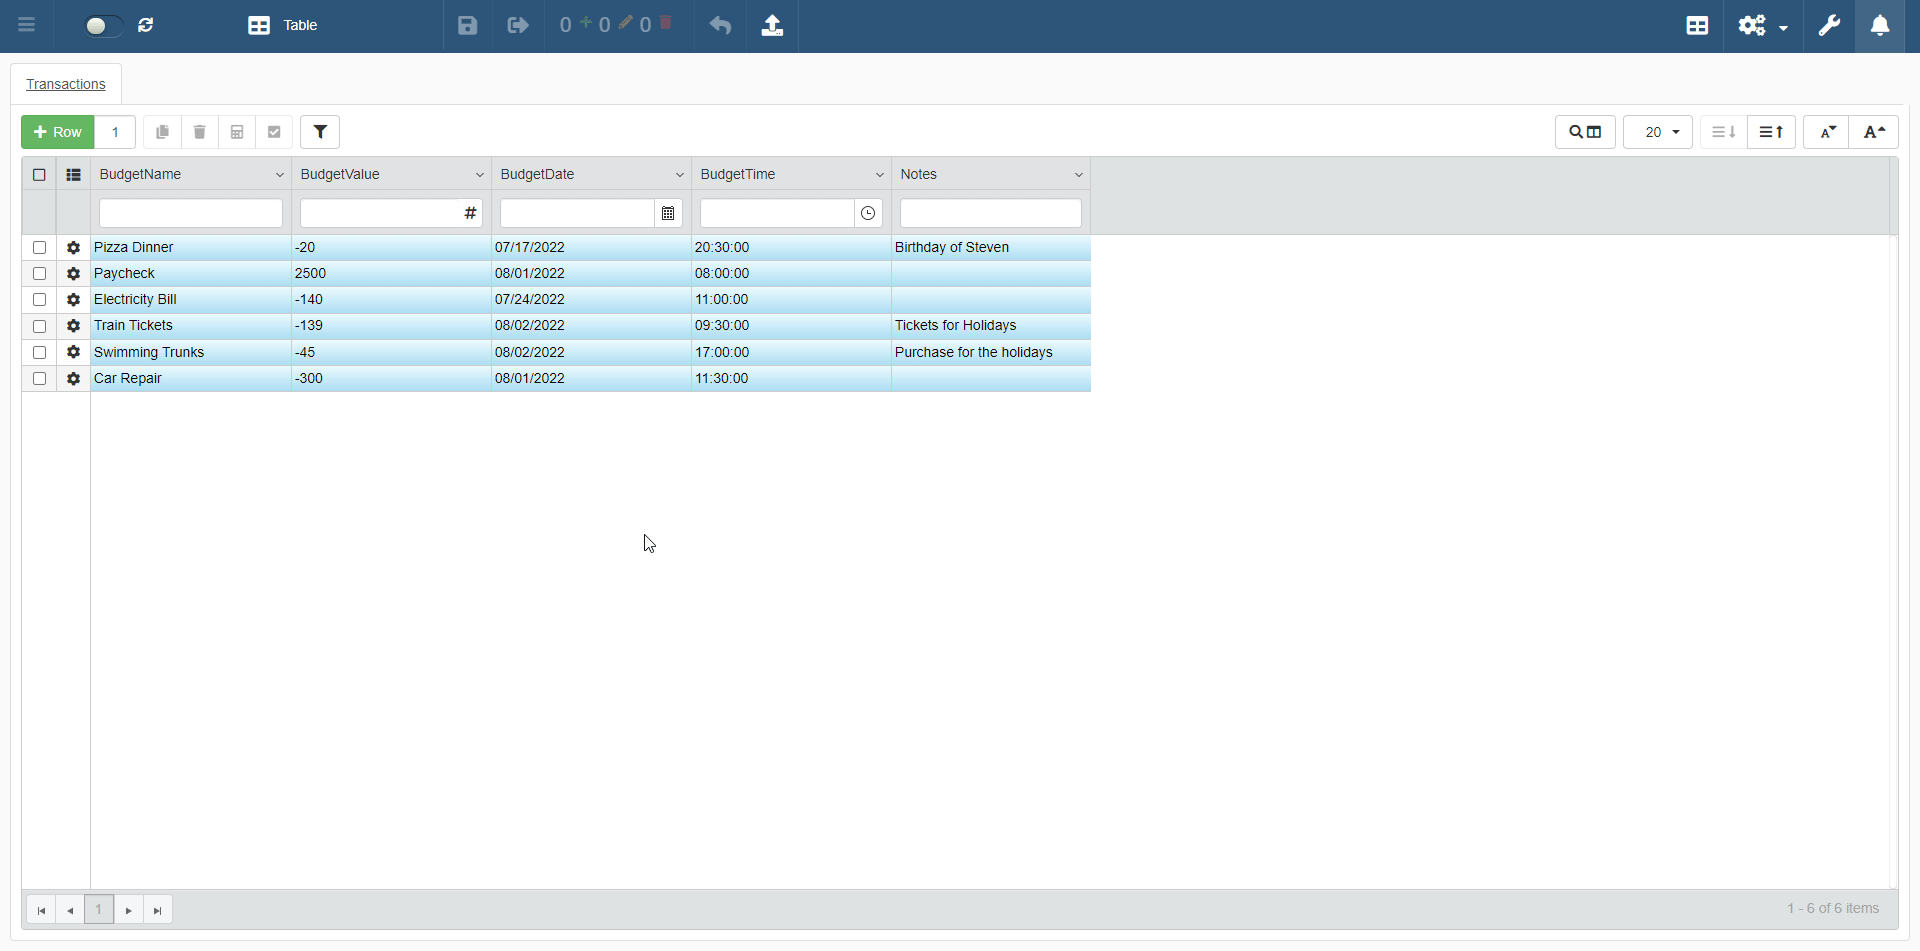The width and height of the screenshot is (1920, 951).
Task: Increase the font size of the table
Action: [x=1874, y=132]
